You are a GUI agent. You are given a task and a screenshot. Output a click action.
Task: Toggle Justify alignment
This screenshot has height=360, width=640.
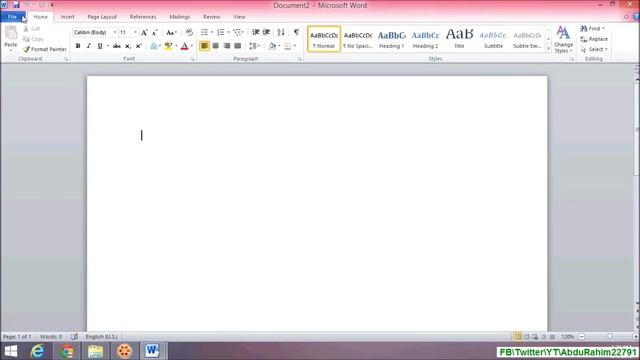click(238, 46)
